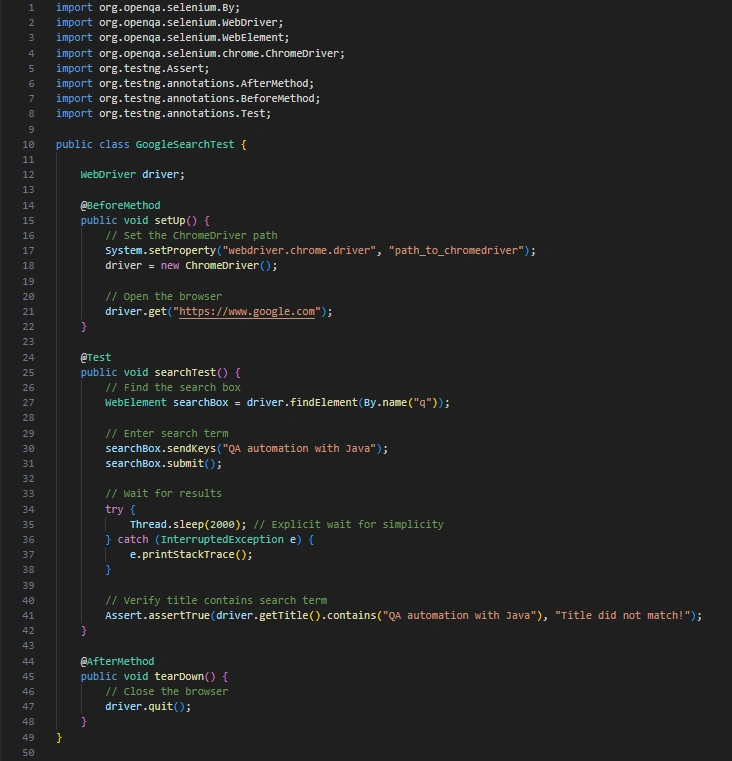Screen dimensions: 732x761
Task: Click the "path_to_chromedriver" string
Action: 456,251
